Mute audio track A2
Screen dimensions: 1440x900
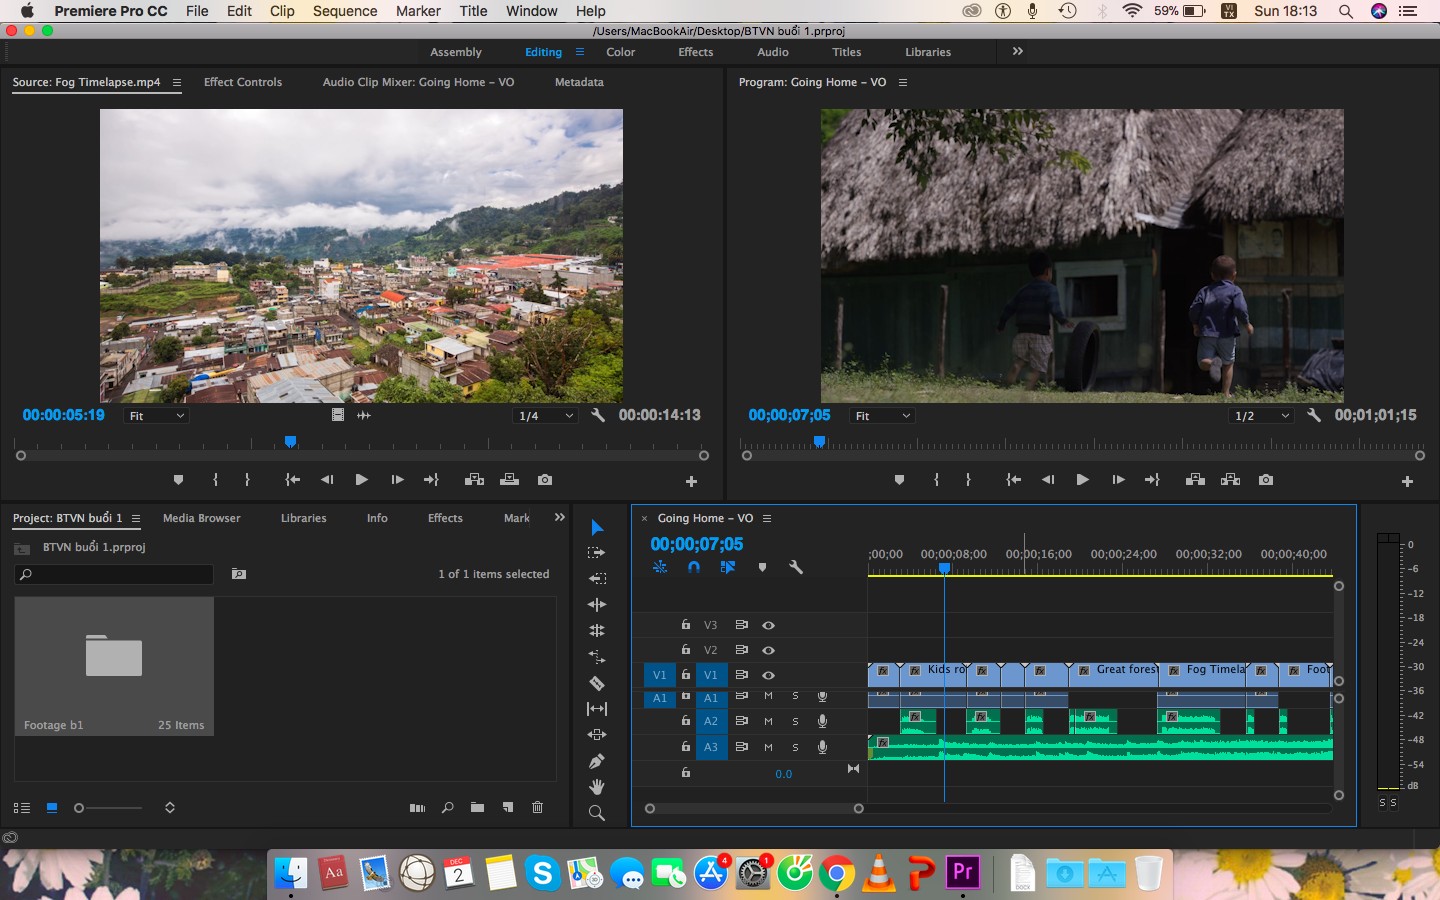[768, 721]
